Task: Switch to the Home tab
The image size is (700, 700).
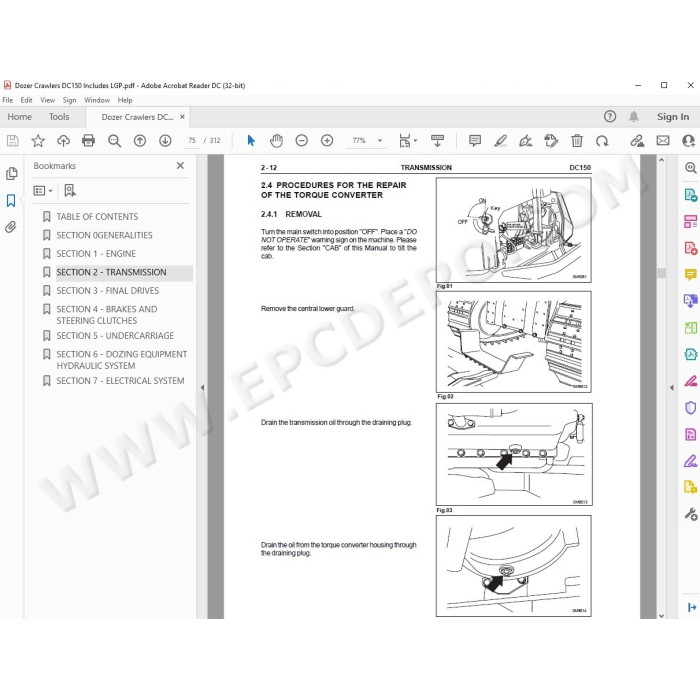Action: pyautogui.click(x=19, y=117)
